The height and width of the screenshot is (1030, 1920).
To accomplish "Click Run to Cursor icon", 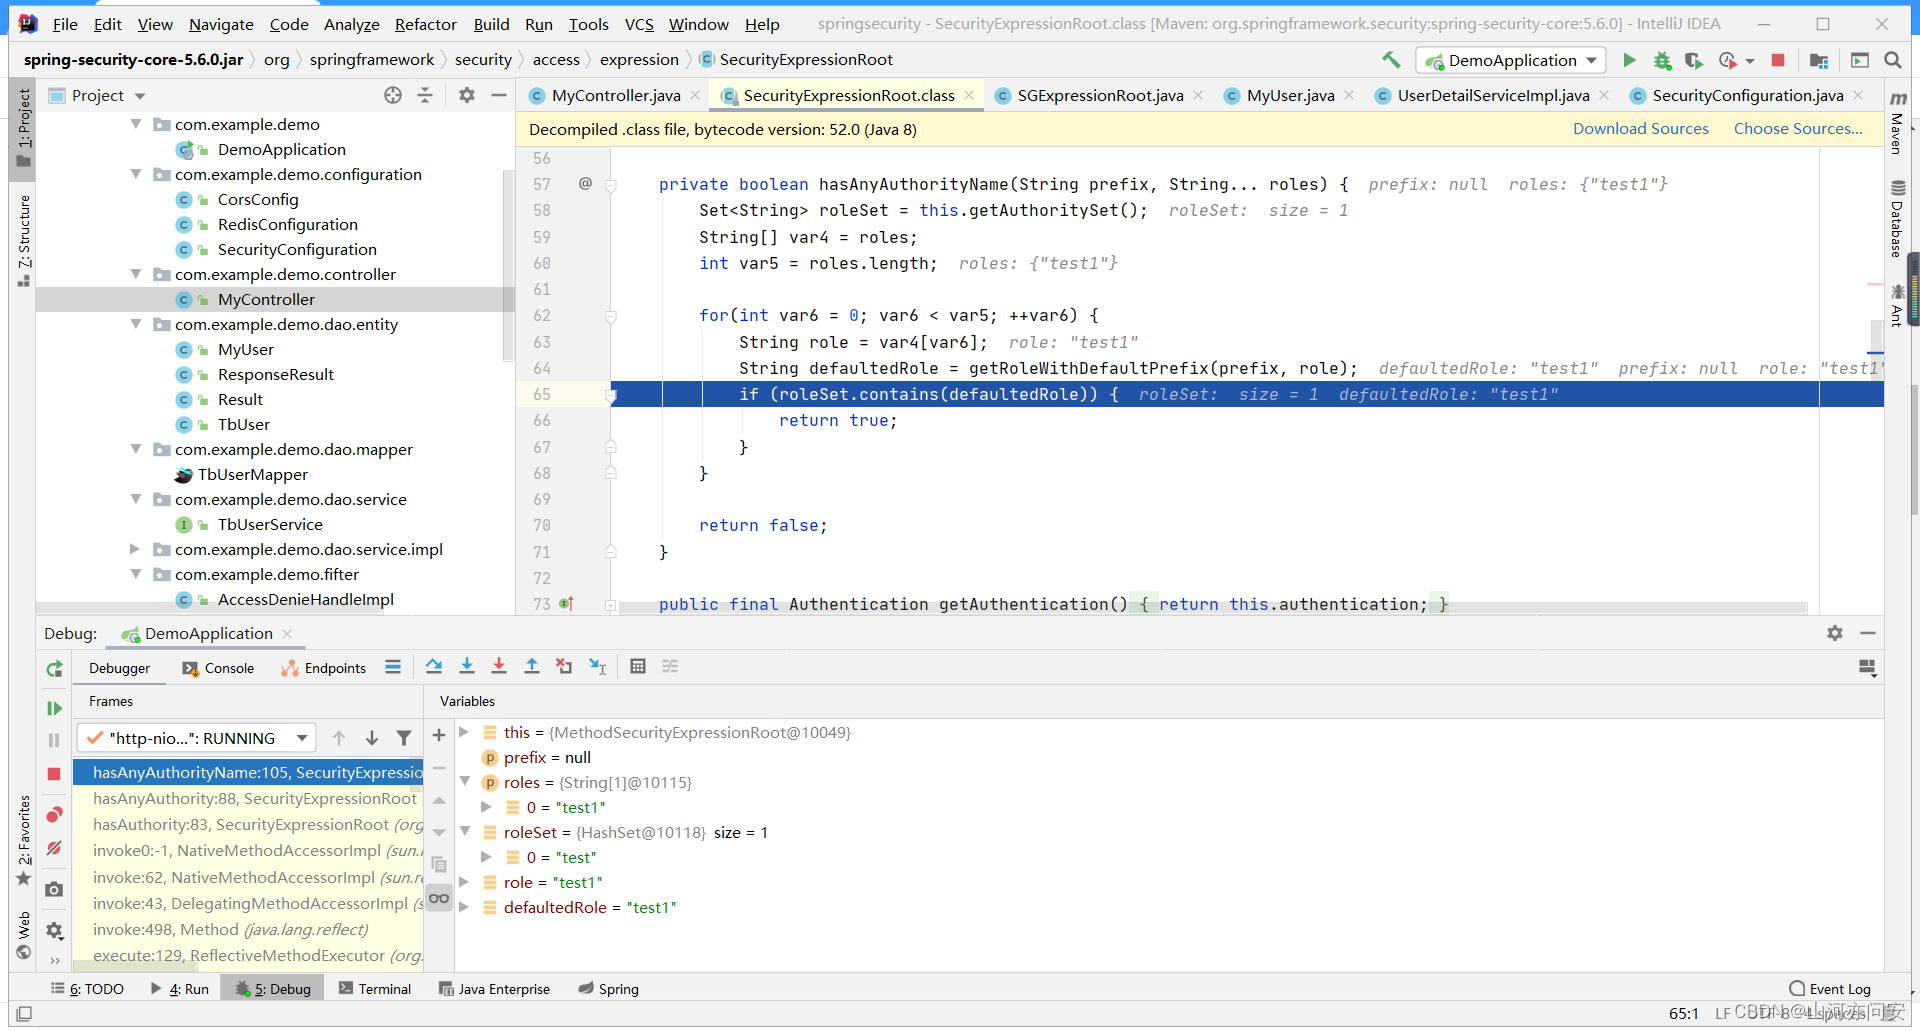I will pyautogui.click(x=597, y=667).
